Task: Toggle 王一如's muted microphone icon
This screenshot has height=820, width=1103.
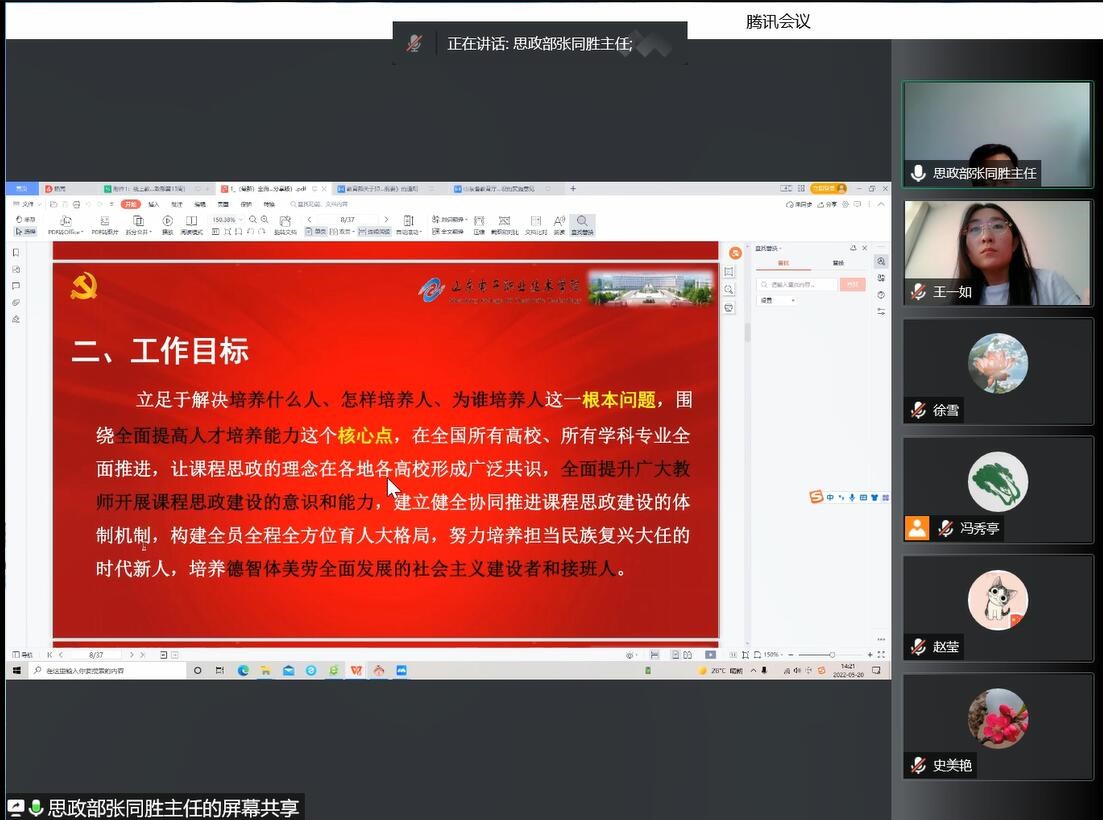Action: click(918, 292)
